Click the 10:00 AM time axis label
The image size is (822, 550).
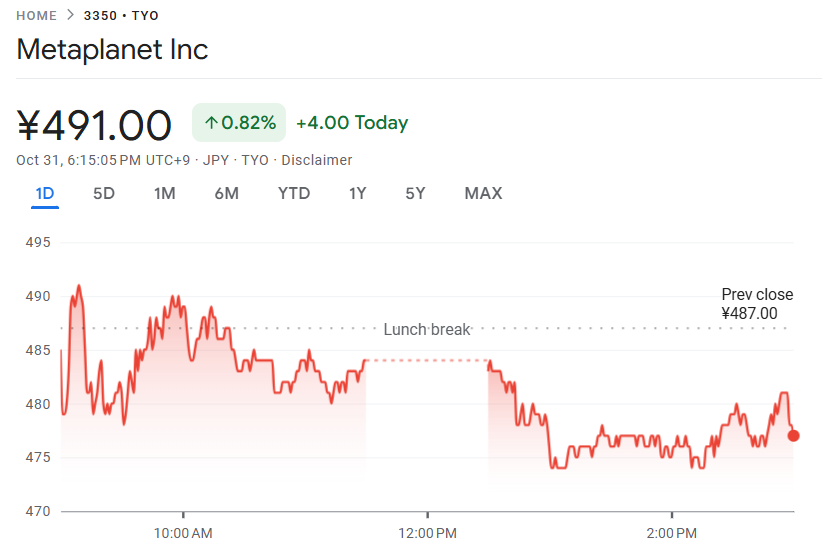[184, 530]
